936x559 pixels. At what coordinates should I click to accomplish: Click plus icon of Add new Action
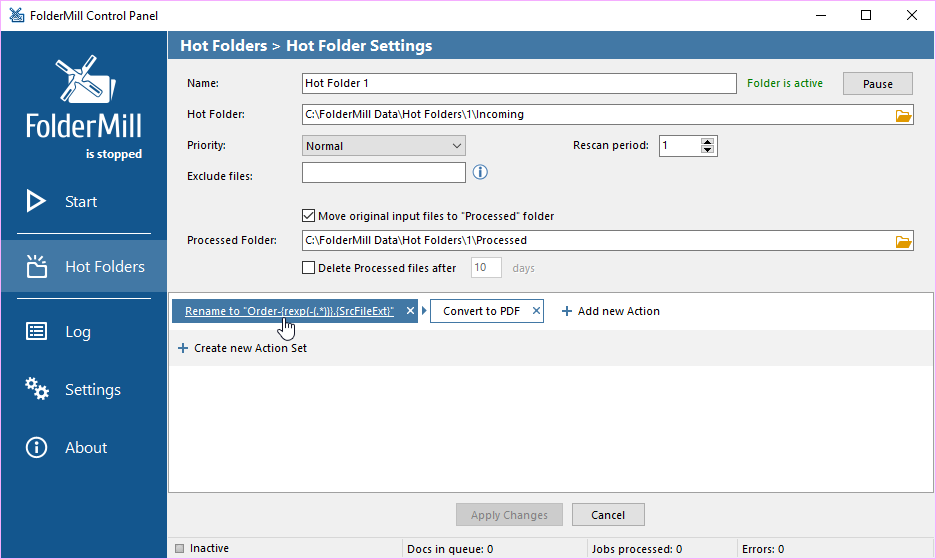click(x=567, y=311)
